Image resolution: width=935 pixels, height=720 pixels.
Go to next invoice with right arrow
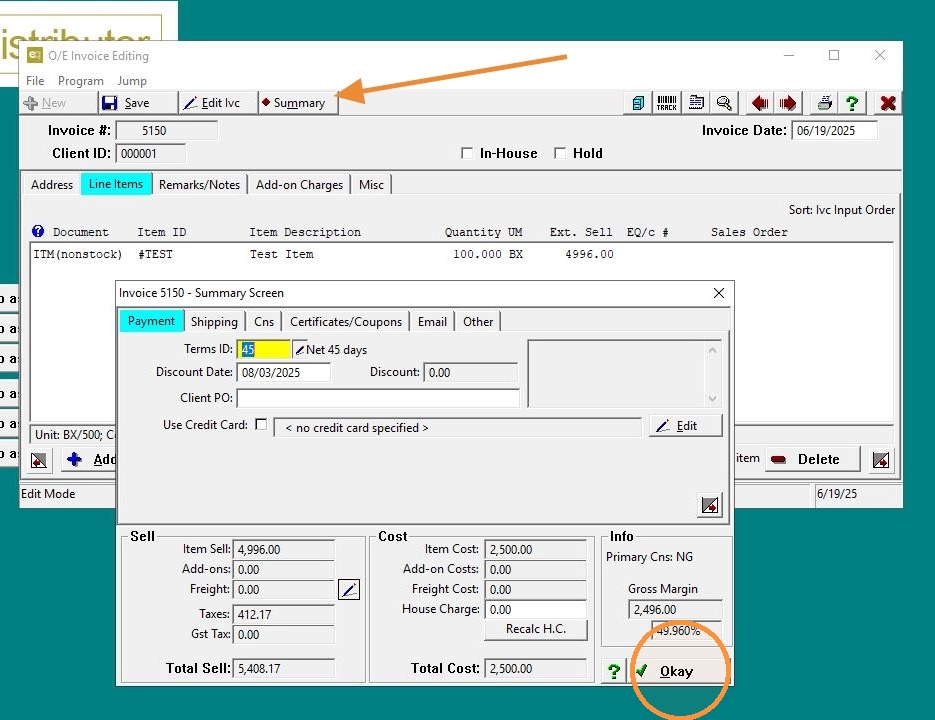pyautogui.click(x=788, y=103)
